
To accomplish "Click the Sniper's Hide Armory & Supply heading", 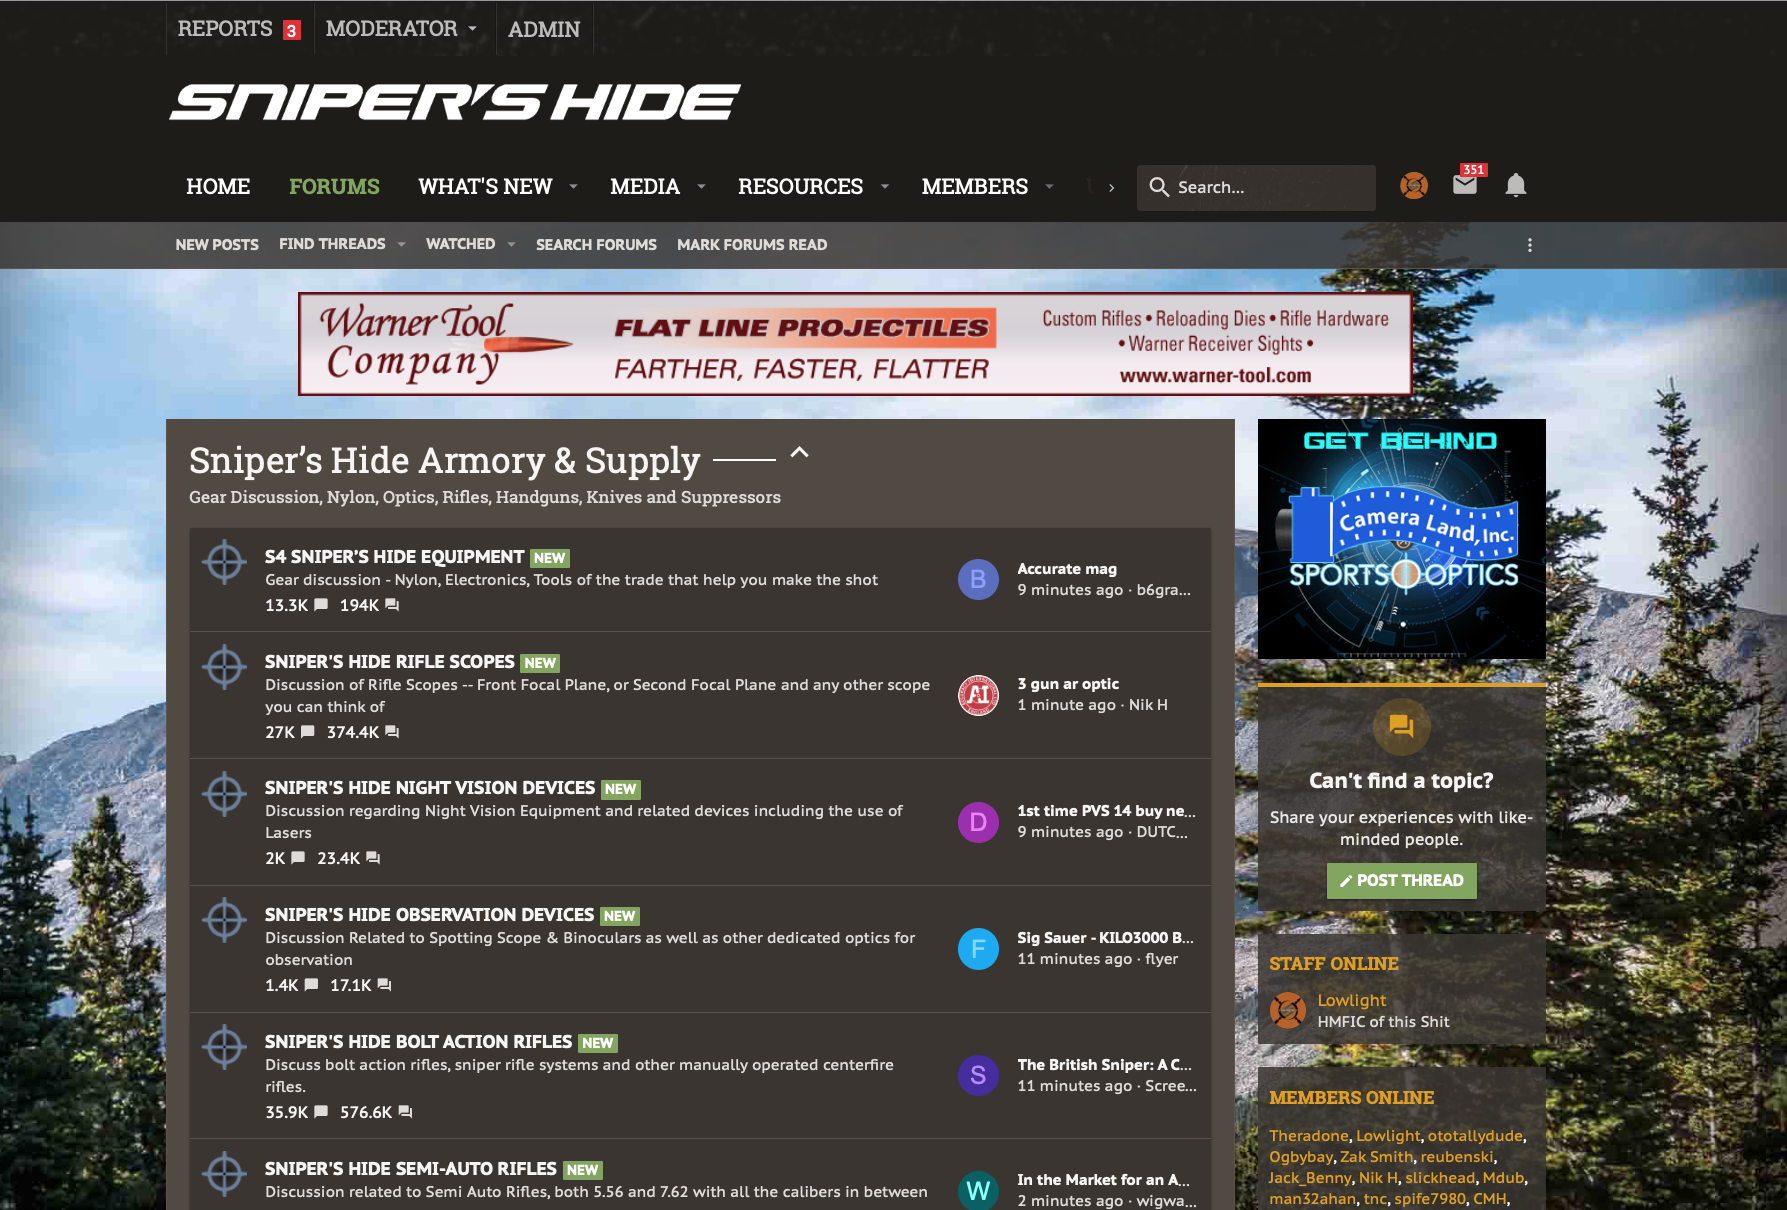I will tap(444, 460).
